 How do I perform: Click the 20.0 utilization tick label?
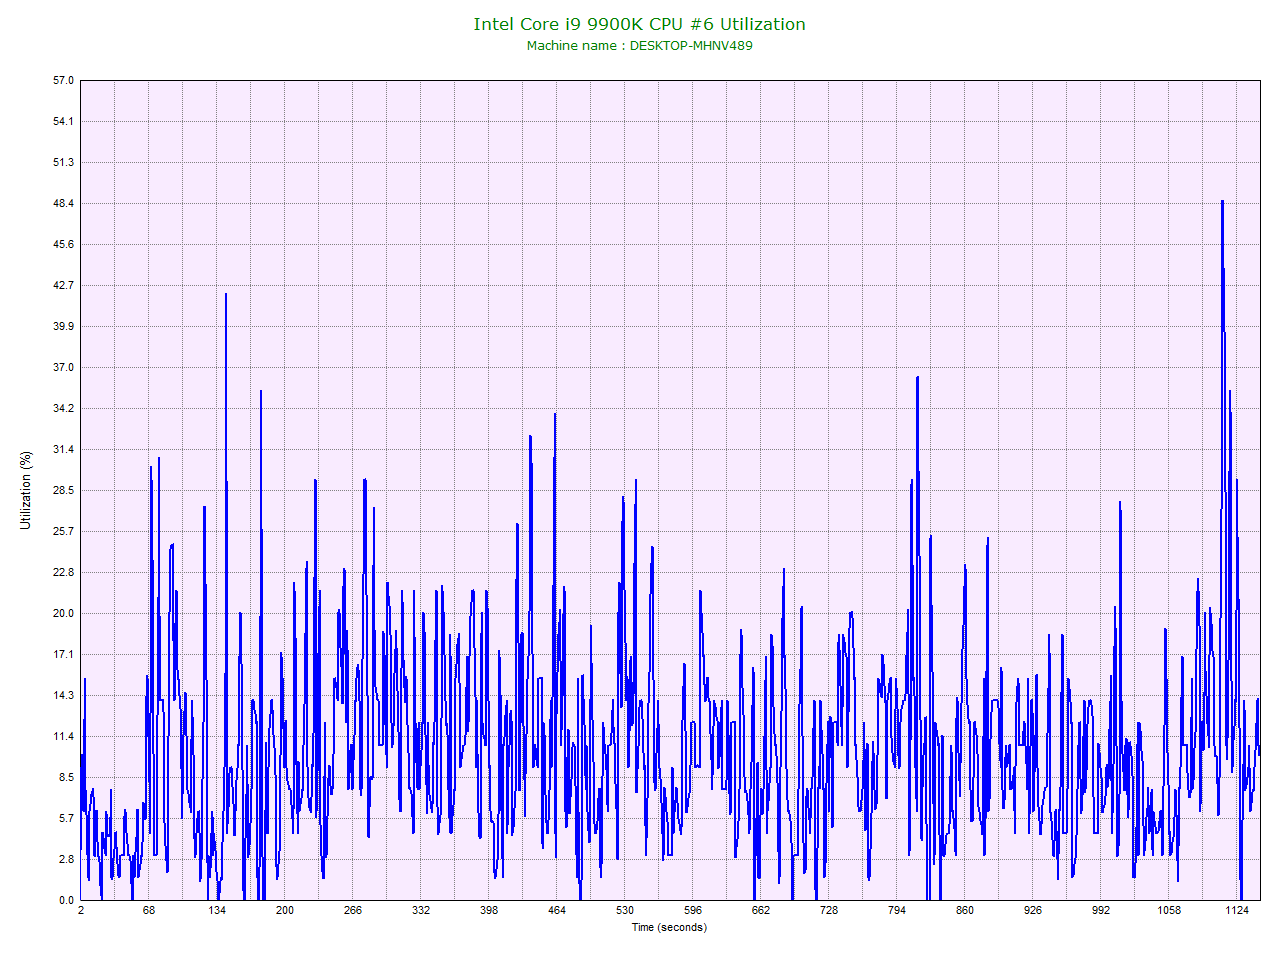point(64,613)
